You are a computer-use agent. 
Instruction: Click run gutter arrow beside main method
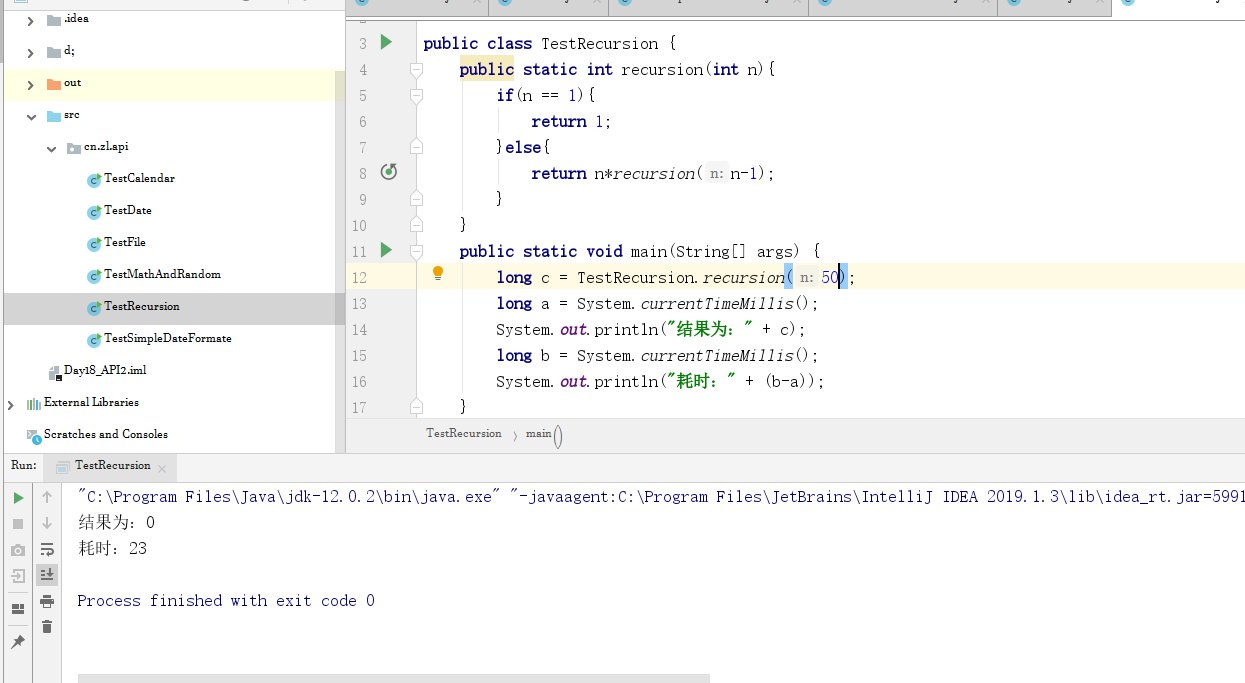click(x=386, y=250)
